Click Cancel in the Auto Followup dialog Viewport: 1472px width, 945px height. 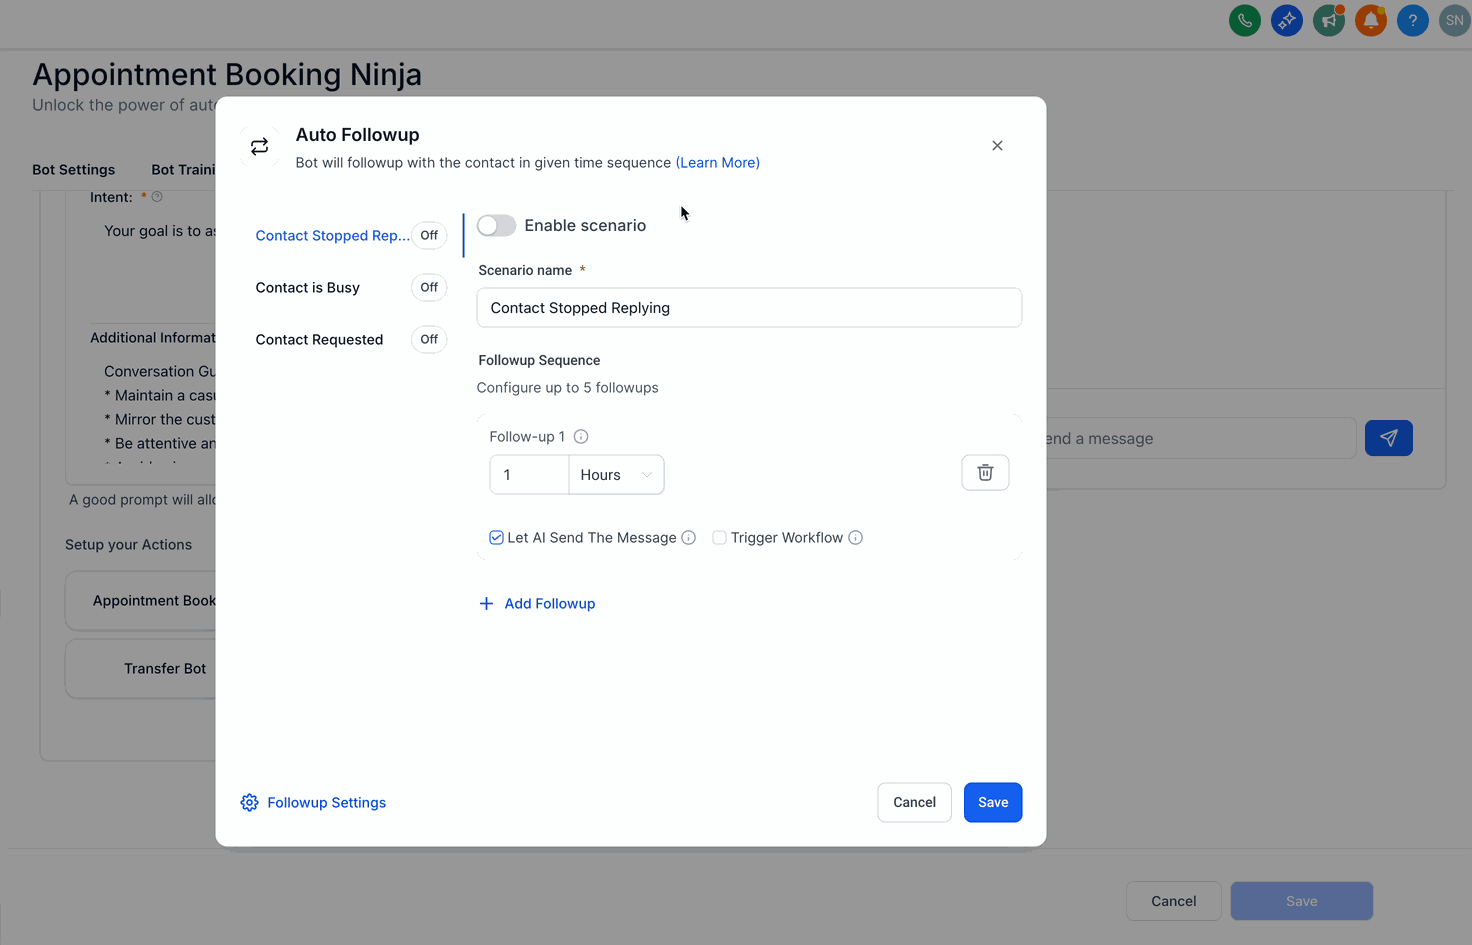pos(914,803)
